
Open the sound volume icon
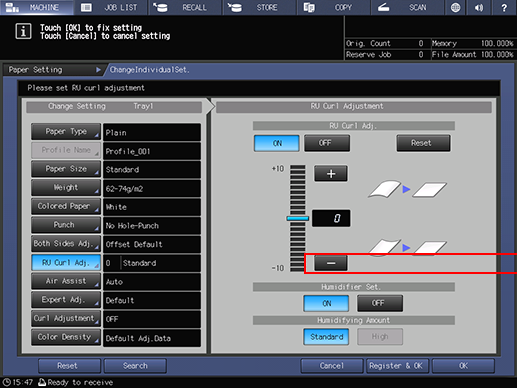[x=479, y=7]
